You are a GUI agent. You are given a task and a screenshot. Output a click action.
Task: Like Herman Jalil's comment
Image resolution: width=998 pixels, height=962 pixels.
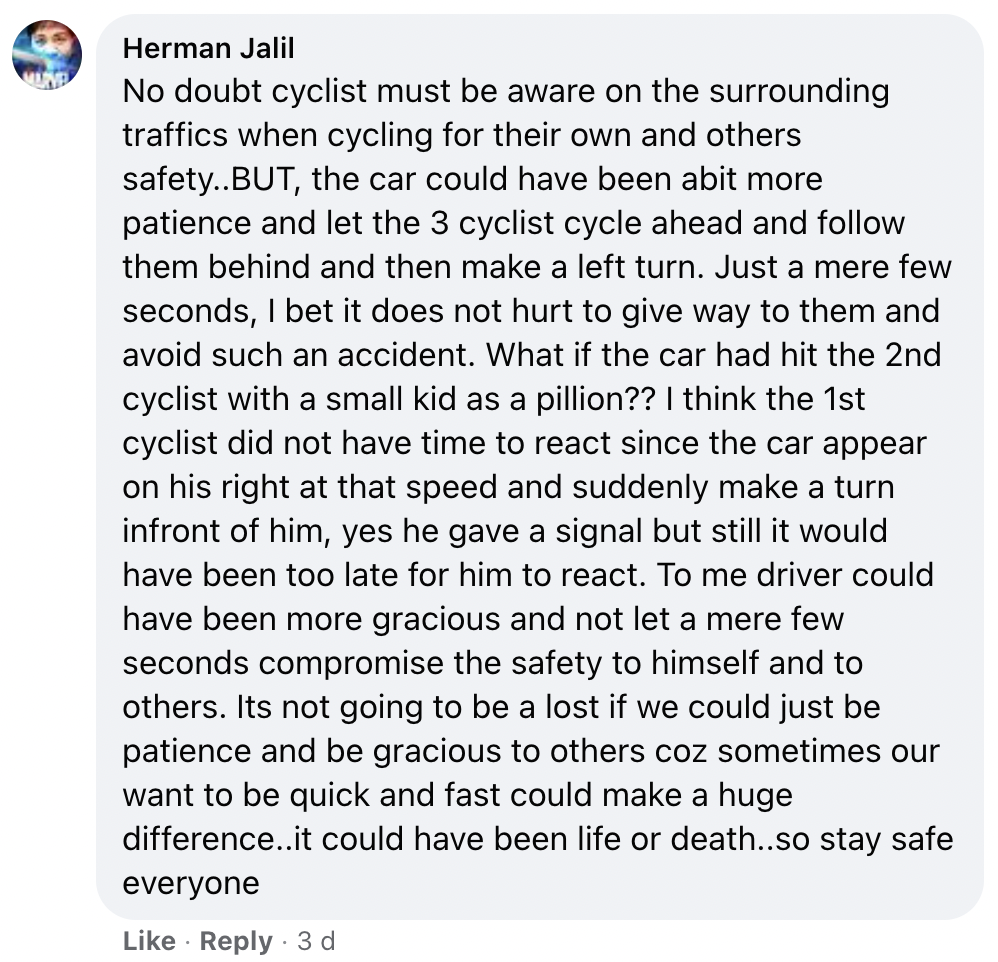coord(150,941)
